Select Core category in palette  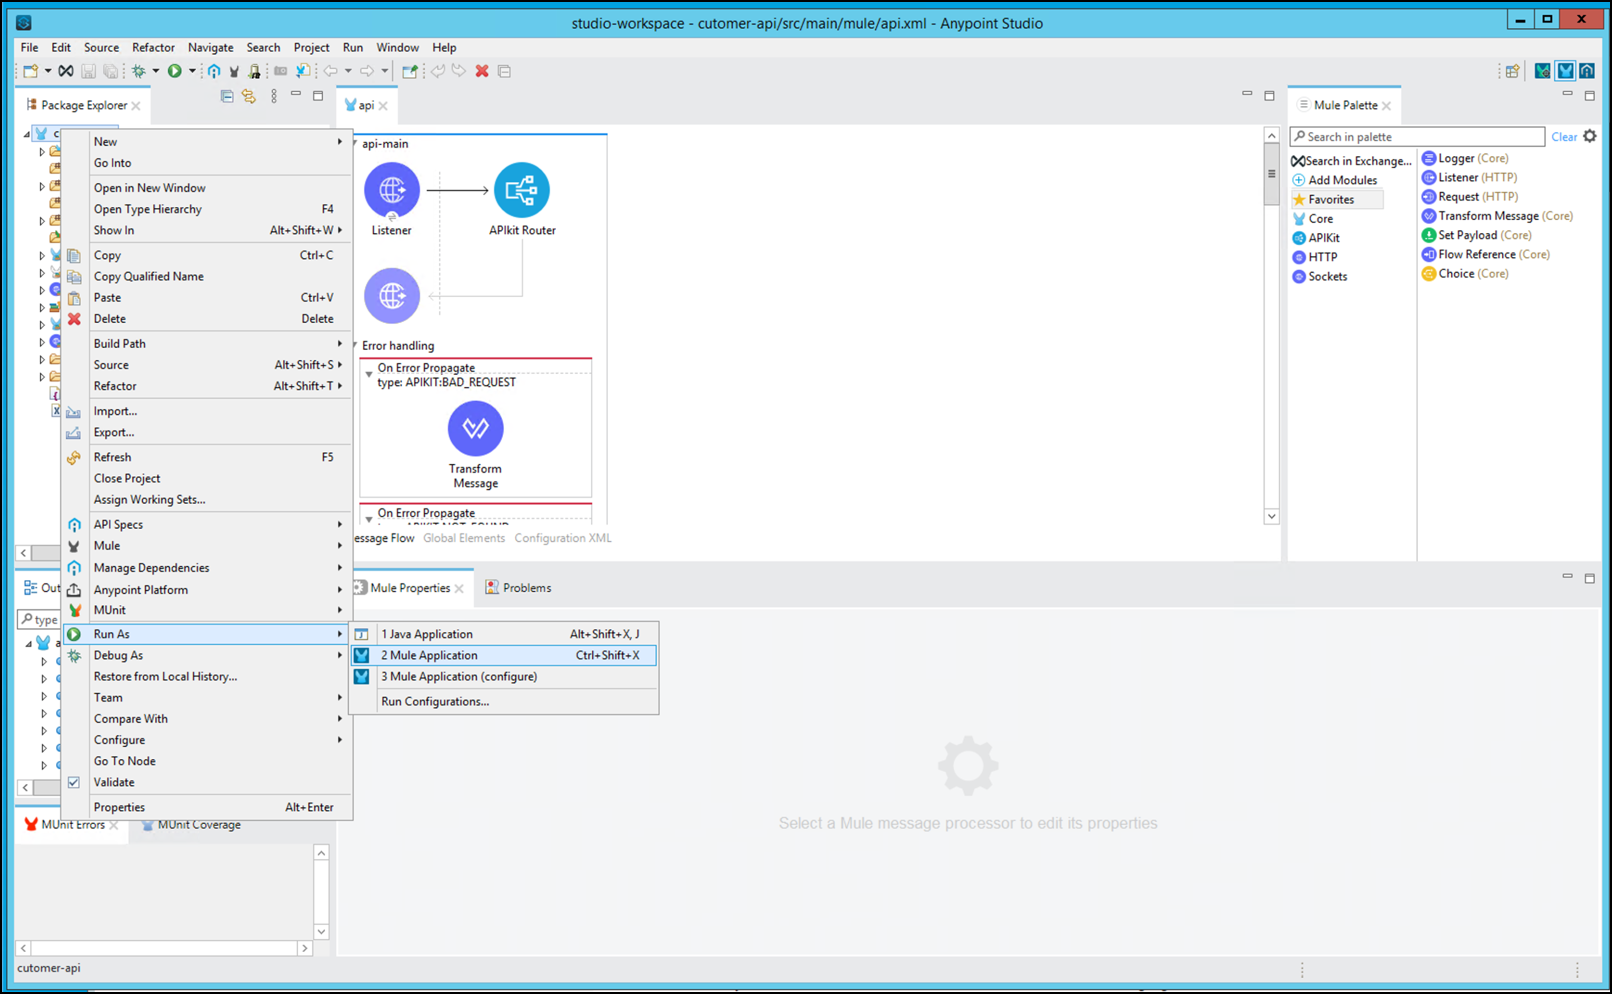(1313, 218)
